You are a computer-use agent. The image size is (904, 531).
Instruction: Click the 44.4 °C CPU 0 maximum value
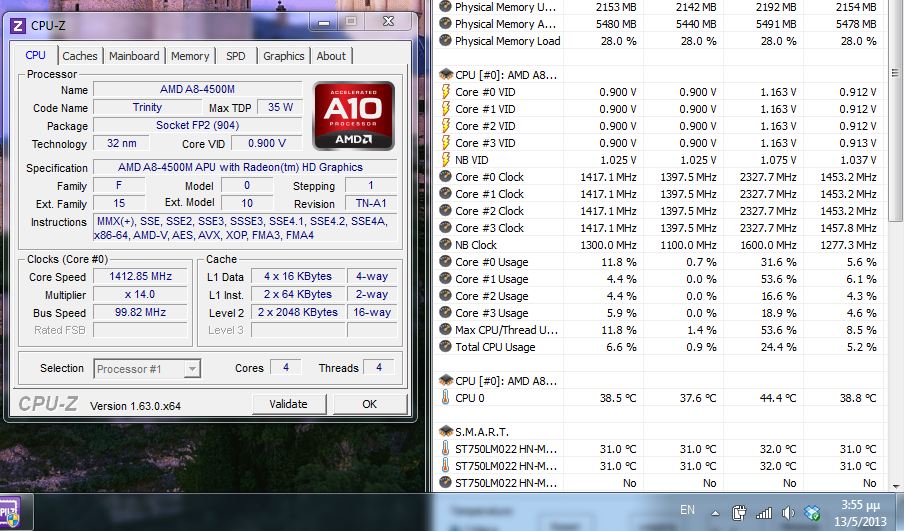click(778, 398)
